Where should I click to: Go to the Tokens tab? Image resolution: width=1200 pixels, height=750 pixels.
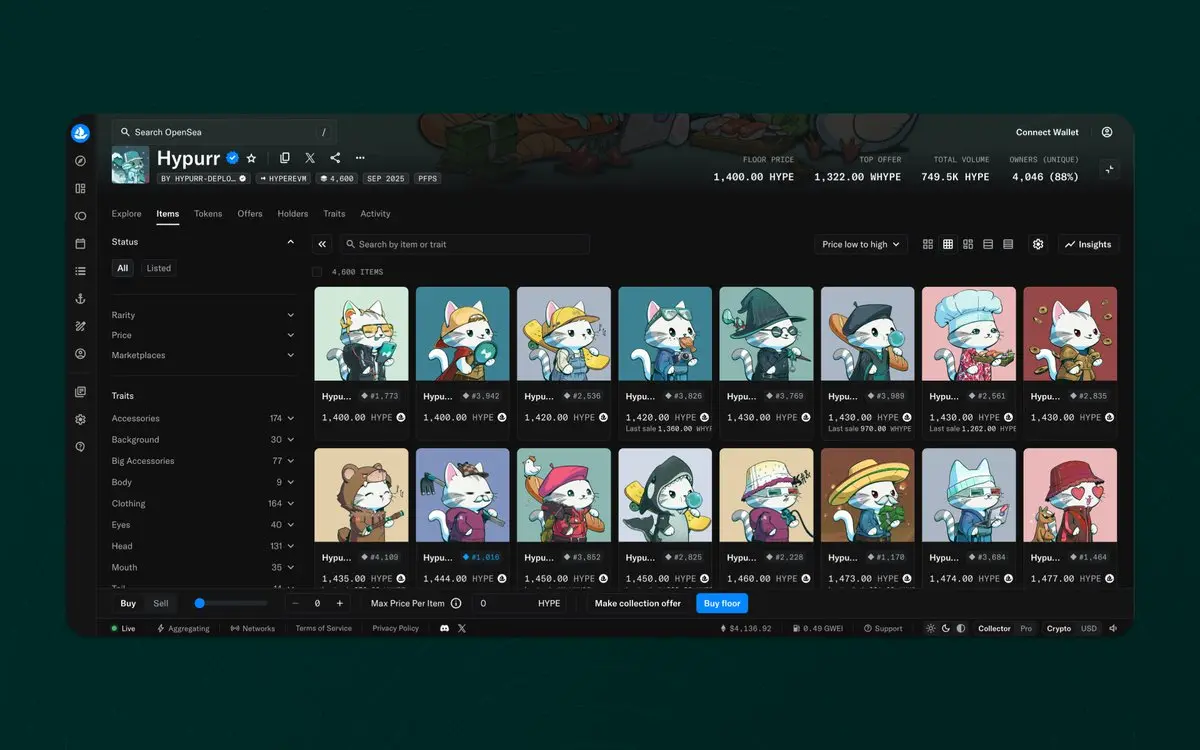pyautogui.click(x=208, y=214)
